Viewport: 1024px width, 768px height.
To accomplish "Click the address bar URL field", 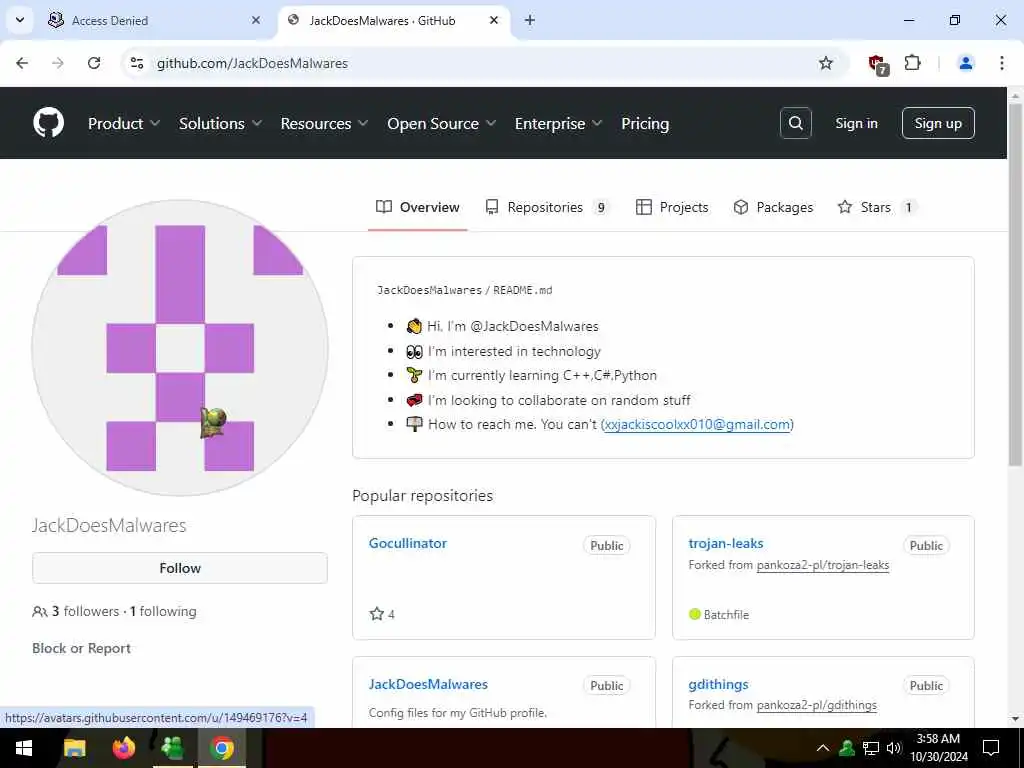I will (x=483, y=63).
